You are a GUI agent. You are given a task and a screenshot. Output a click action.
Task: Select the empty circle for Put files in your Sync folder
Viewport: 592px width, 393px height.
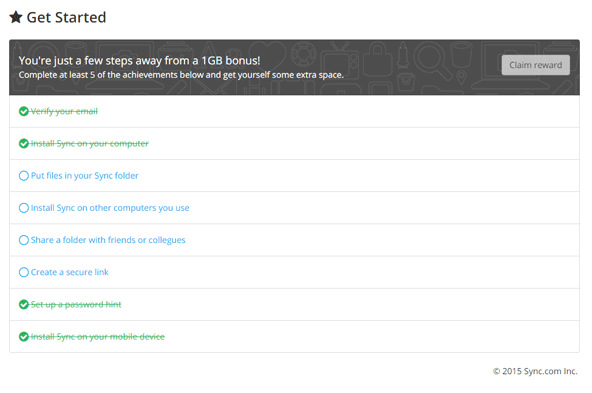[24, 176]
